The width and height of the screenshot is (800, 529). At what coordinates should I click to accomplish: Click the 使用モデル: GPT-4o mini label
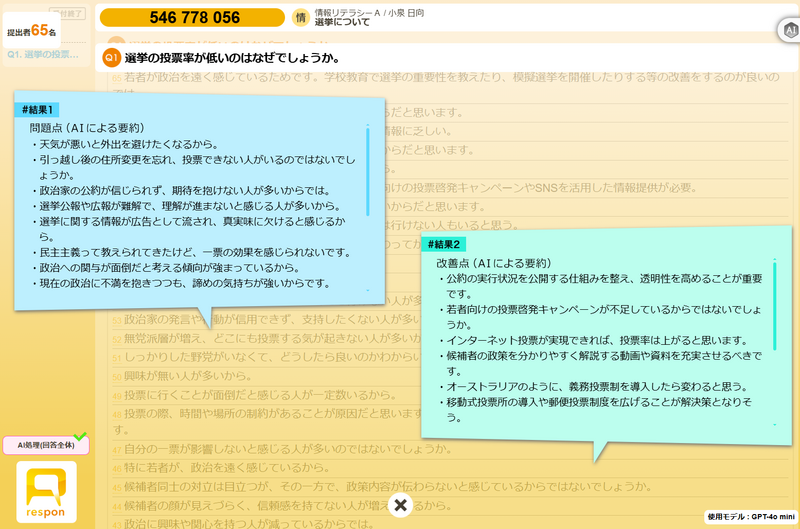click(x=749, y=517)
